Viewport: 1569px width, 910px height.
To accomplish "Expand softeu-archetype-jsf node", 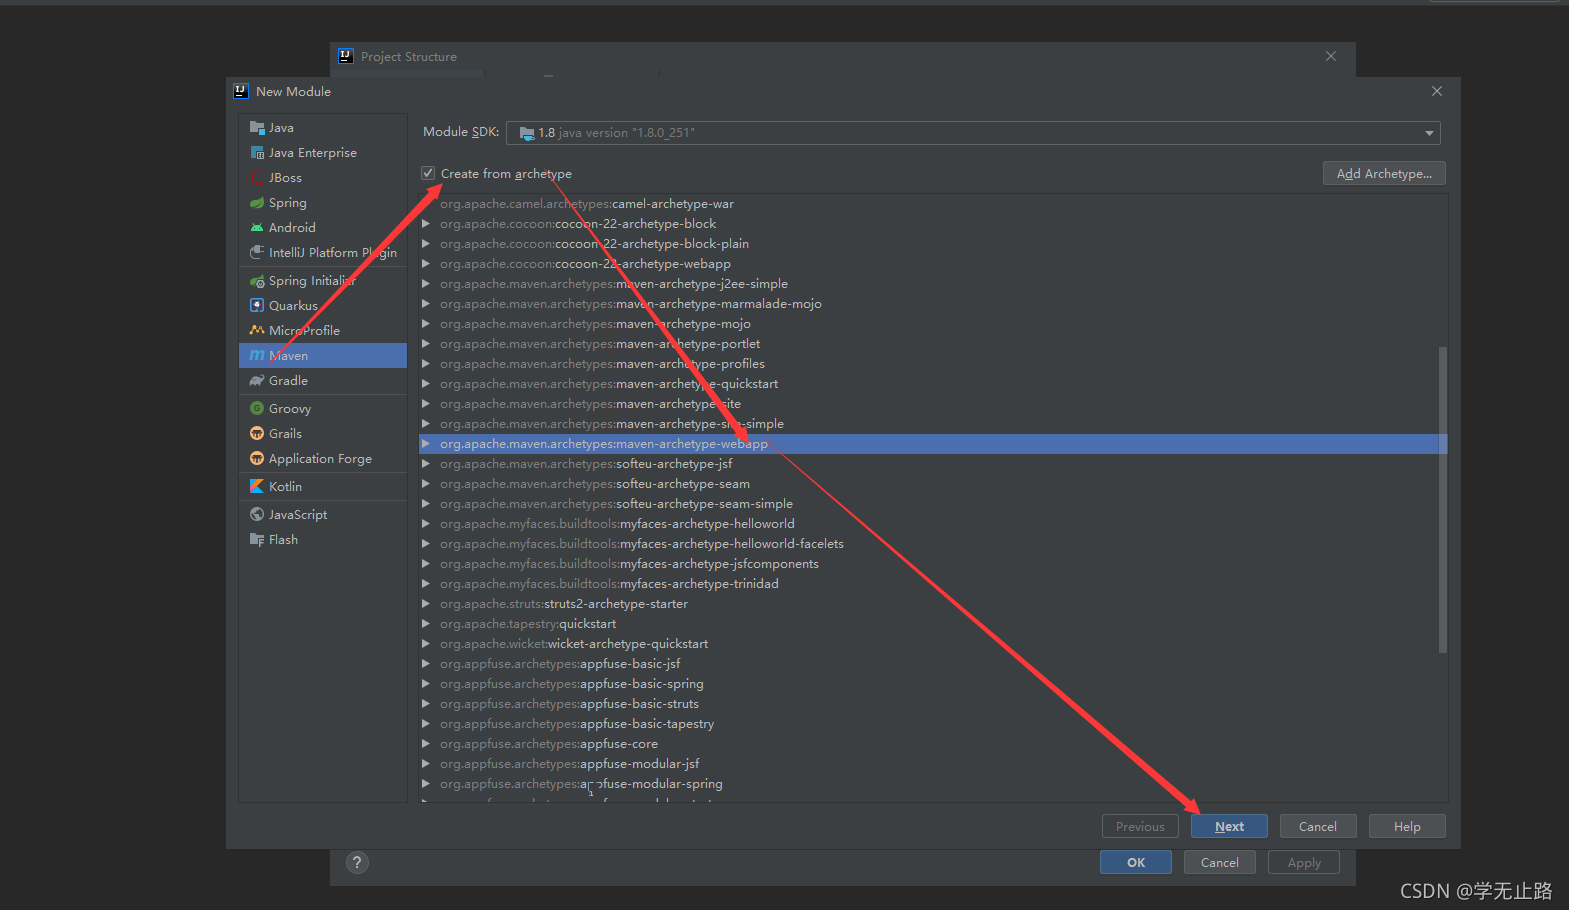I will 426,464.
